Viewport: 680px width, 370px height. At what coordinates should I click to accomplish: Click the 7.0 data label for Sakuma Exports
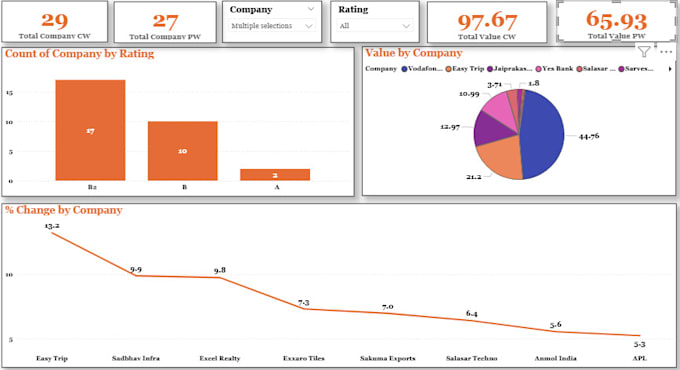pyautogui.click(x=388, y=307)
